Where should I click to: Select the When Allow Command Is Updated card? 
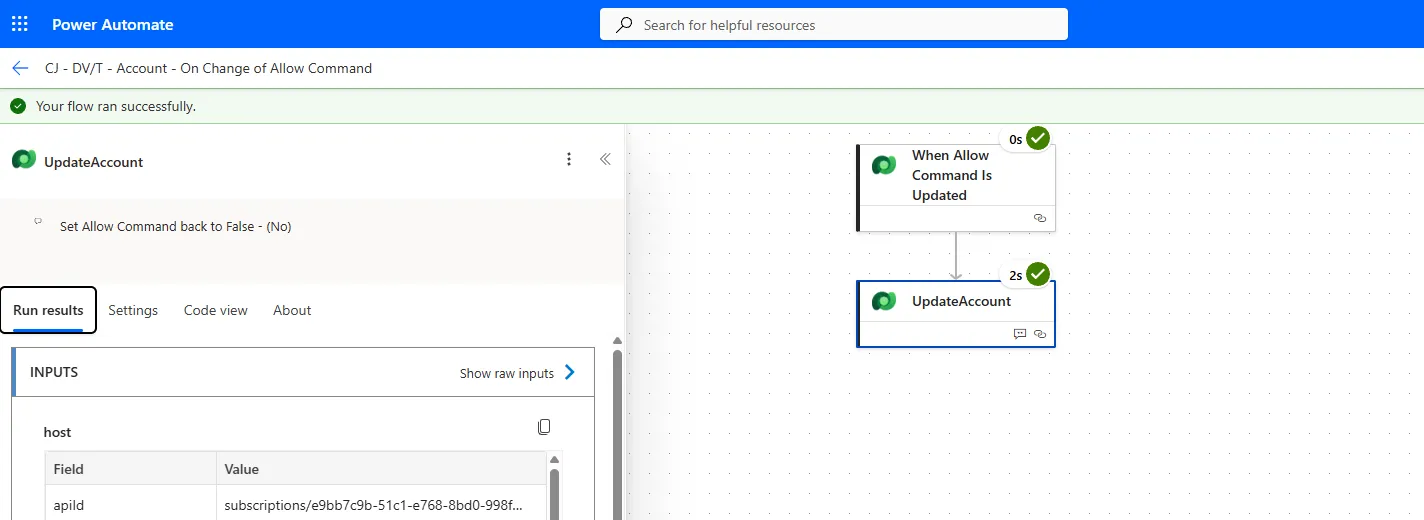coord(956,188)
